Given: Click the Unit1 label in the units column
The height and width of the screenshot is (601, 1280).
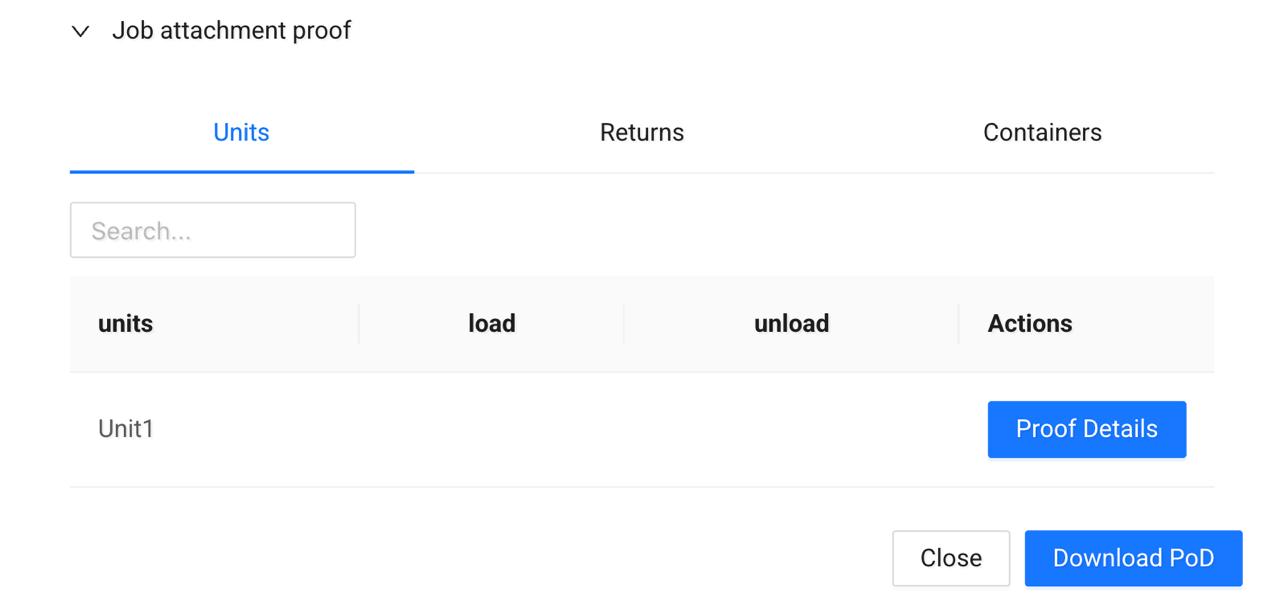Looking at the screenshot, I should click(x=124, y=428).
